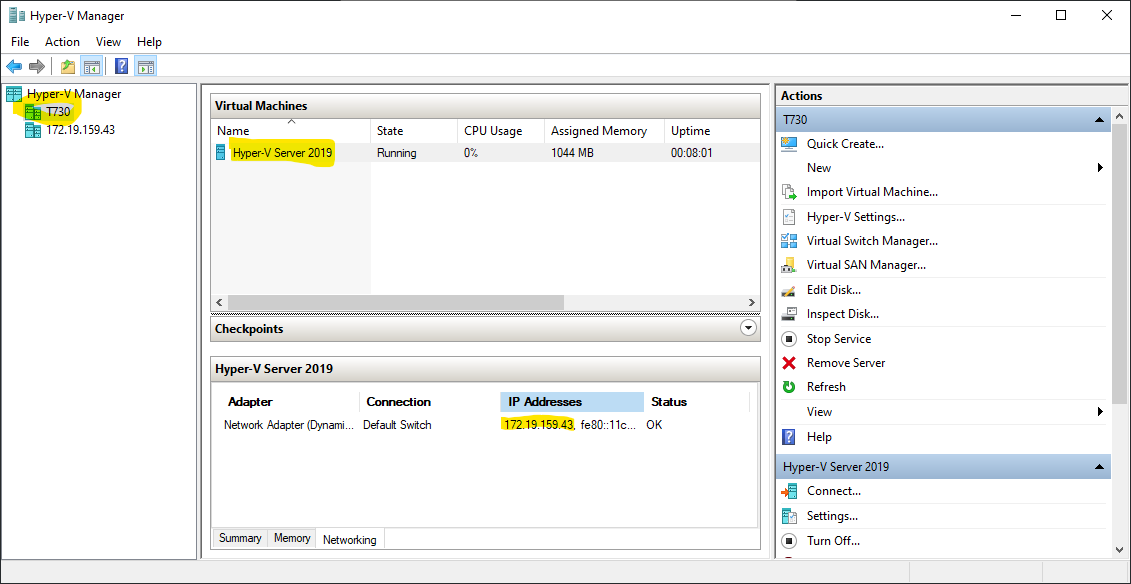The width and height of the screenshot is (1131, 584).
Task: Sort by the Assigned Memory column header
Action: [x=604, y=130]
